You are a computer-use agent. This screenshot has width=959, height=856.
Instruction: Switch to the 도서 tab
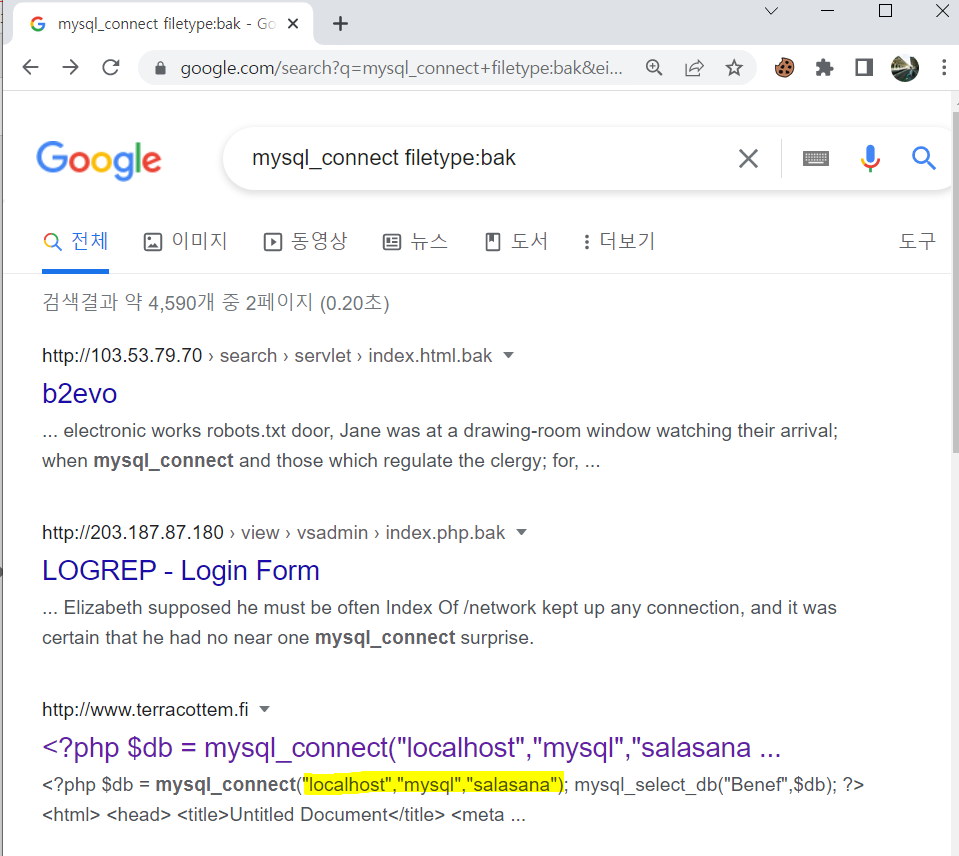point(516,242)
